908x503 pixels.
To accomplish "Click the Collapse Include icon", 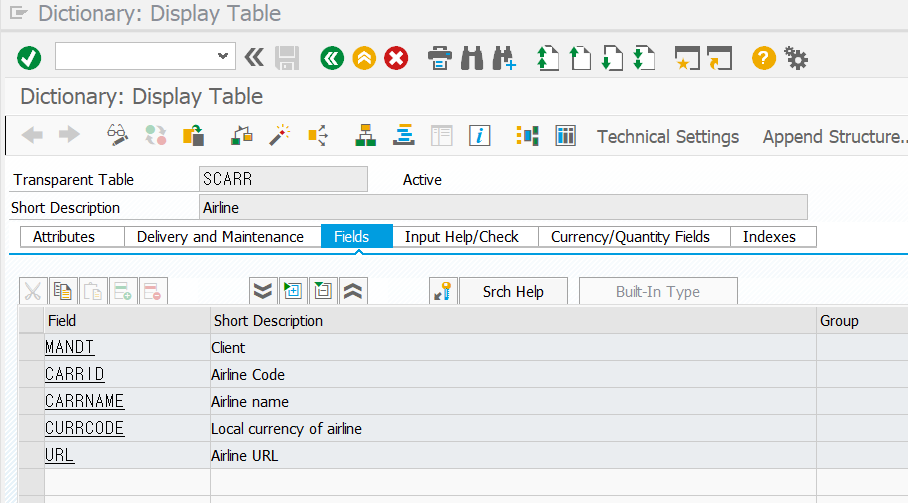I will coord(323,291).
